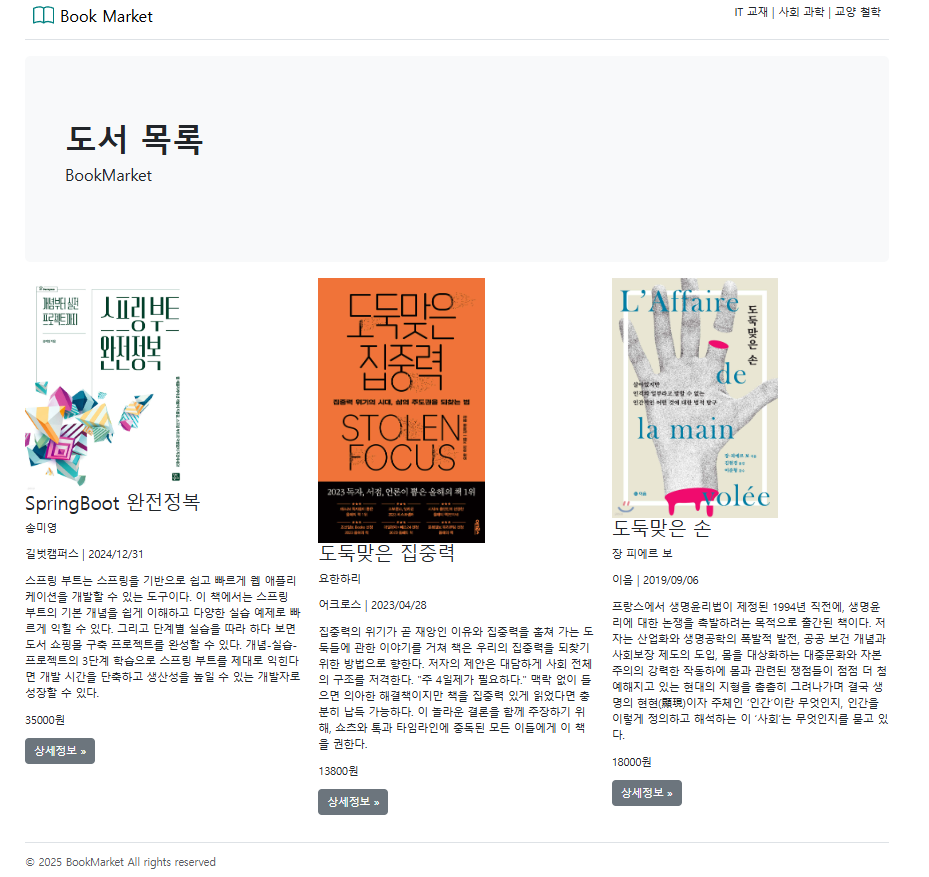Select the 교양 철학 category
This screenshot has height=877, width=929.
(x=857, y=12)
